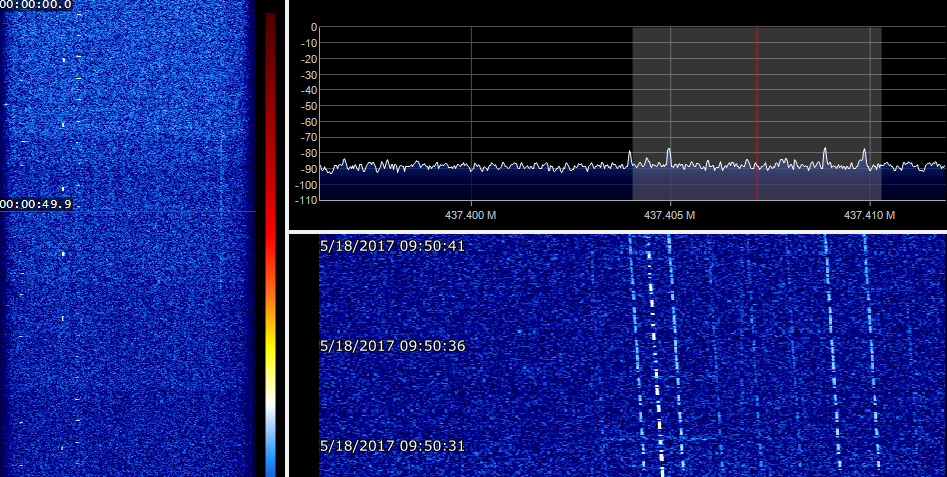This screenshot has width=947, height=477.
Task: Click the waterfall timestamp 09:50:31
Action: click(x=393, y=446)
